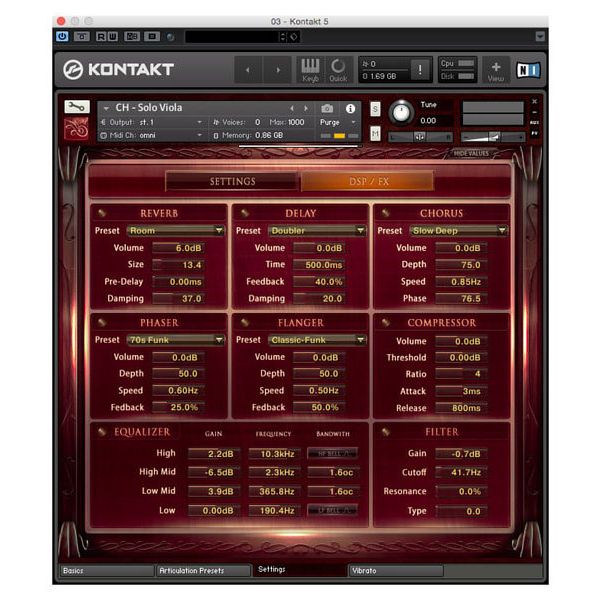Viewport: 600px width, 600px height.
Task: Click the Reverb Volume 6.0dB value bar
Action: coord(178,248)
